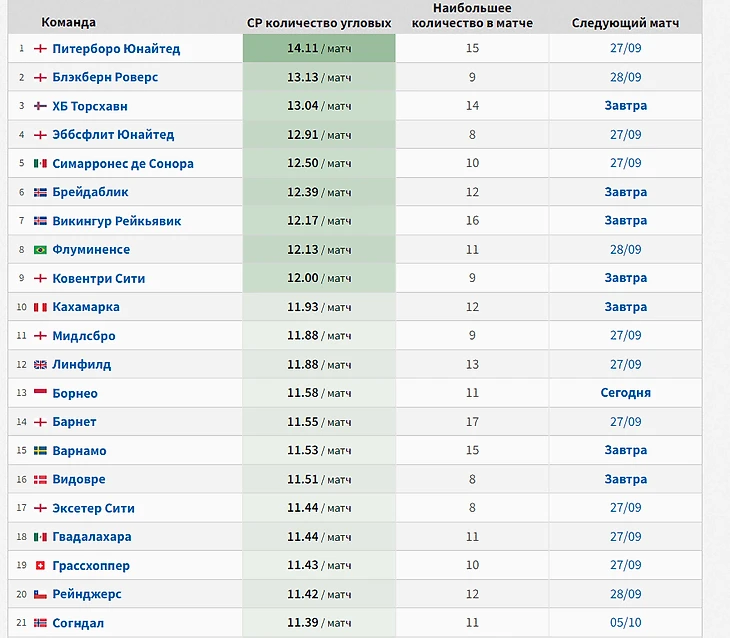Viewport: 730px width, 638px height.
Task: Click the Iceland flag next to Брейдаблик
Action: 40,192
